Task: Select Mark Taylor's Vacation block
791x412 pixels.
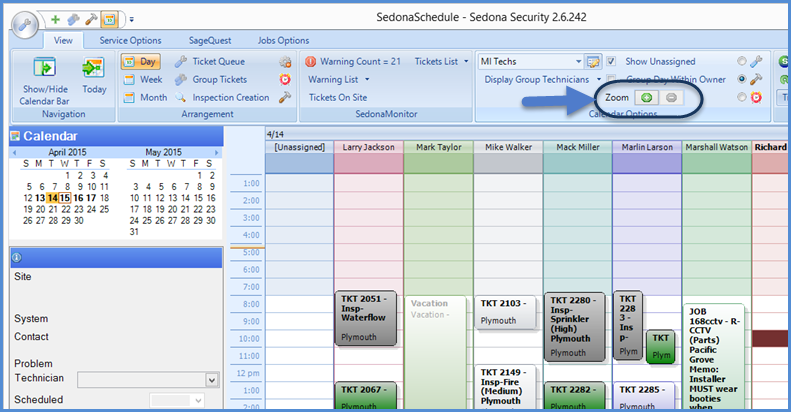Action: point(435,351)
